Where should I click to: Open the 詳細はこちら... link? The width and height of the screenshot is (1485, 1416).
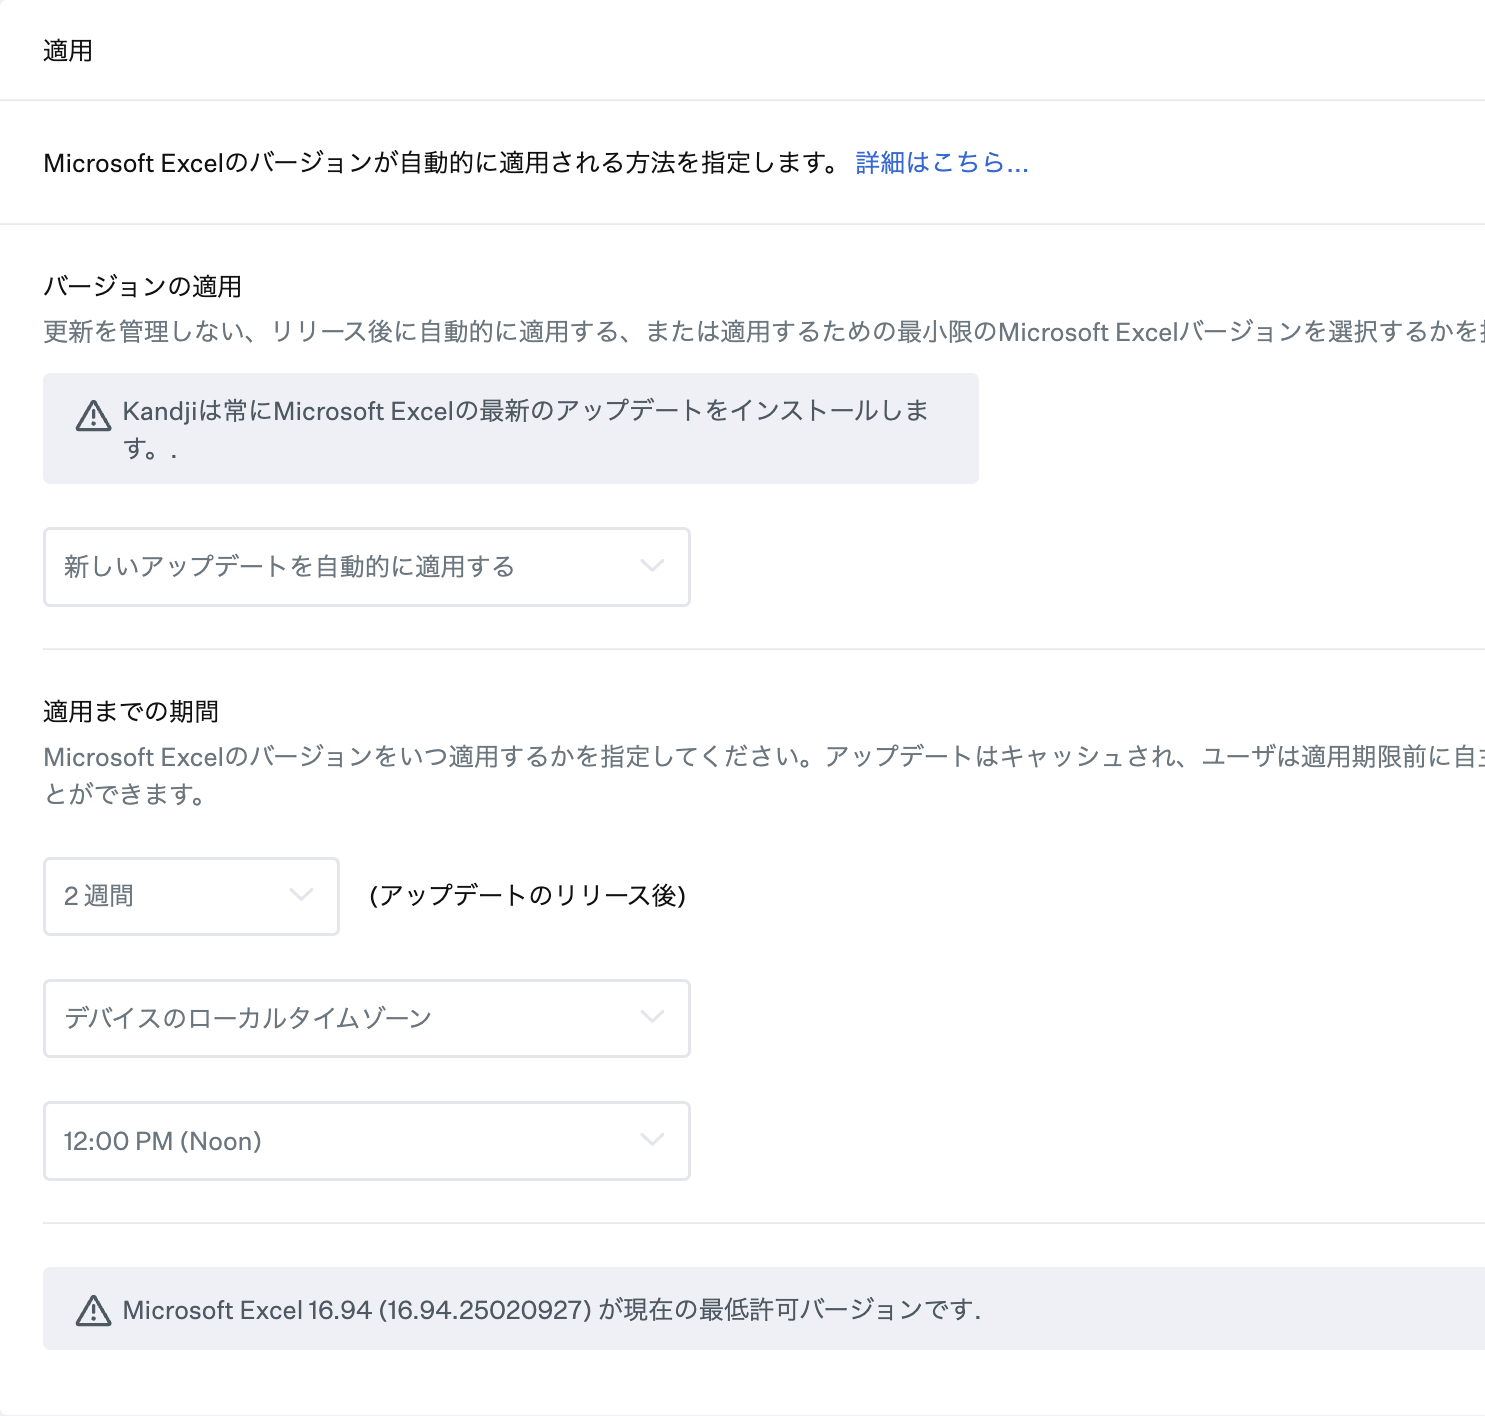942,163
